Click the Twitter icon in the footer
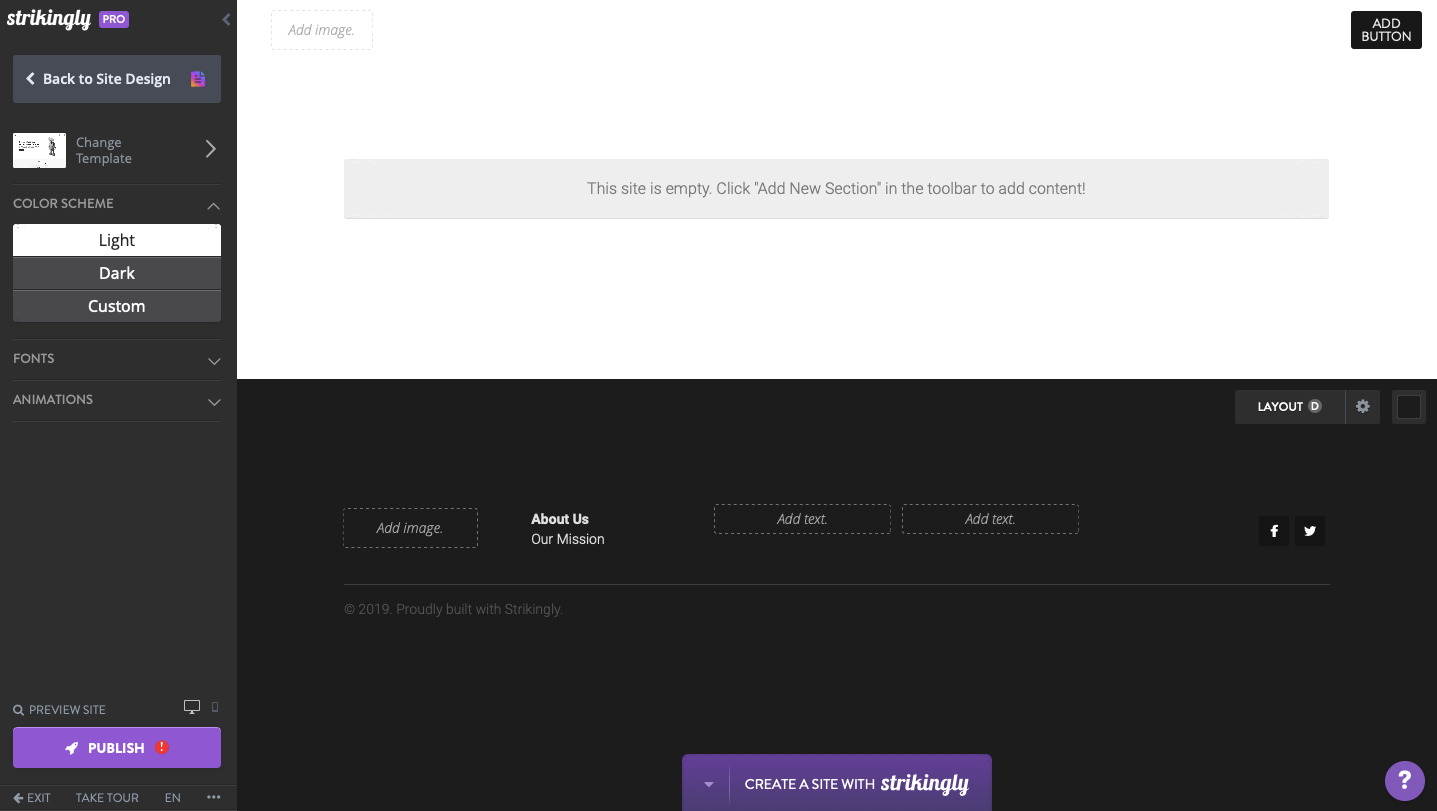 pyautogui.click(x=1309, y=531)
